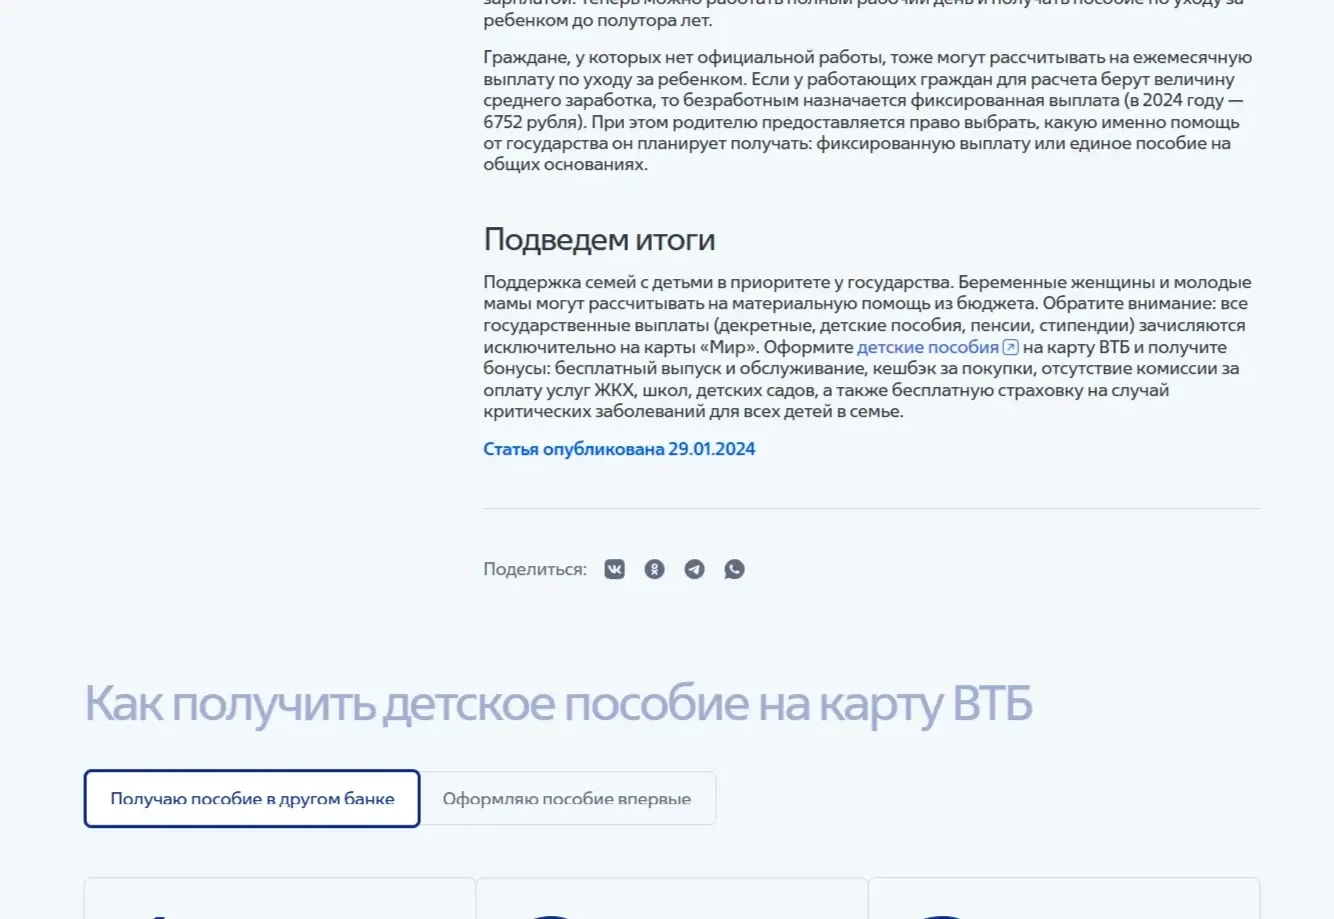This screenshot has height=919, width=1334.
Task: Open the «детские пособия» link
Action: 937,347
